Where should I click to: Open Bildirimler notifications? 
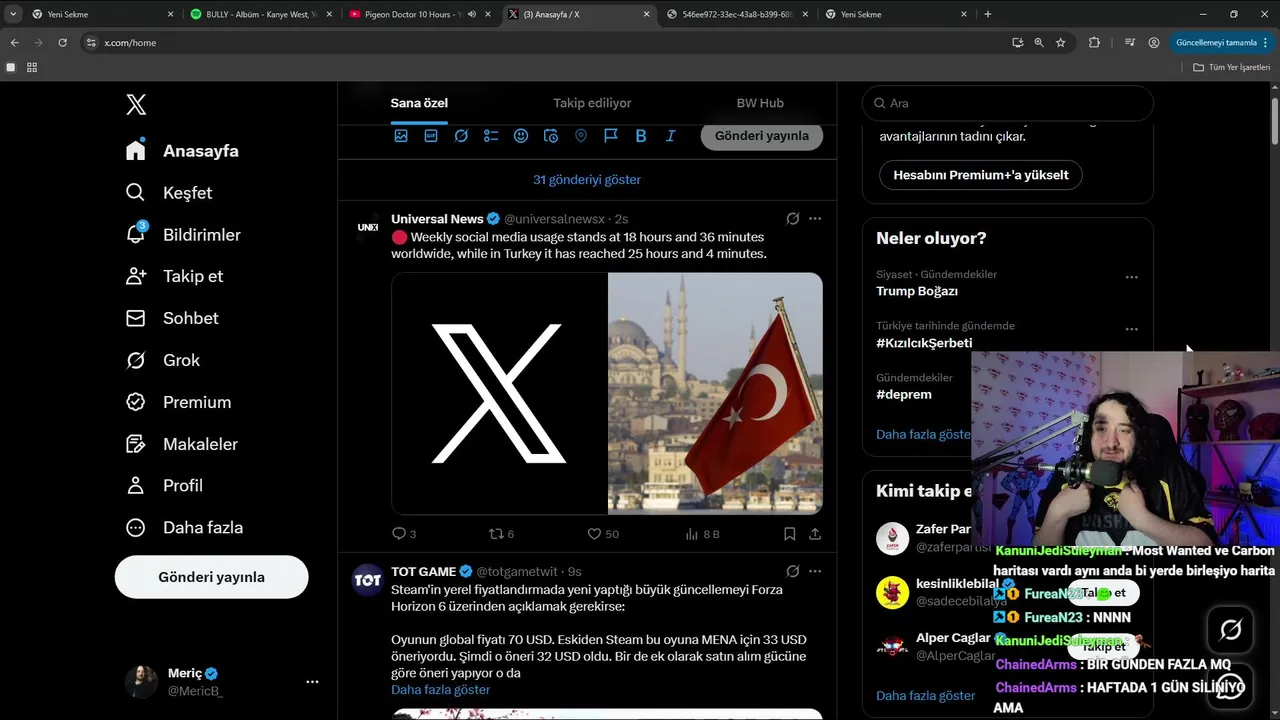(182, 235)
